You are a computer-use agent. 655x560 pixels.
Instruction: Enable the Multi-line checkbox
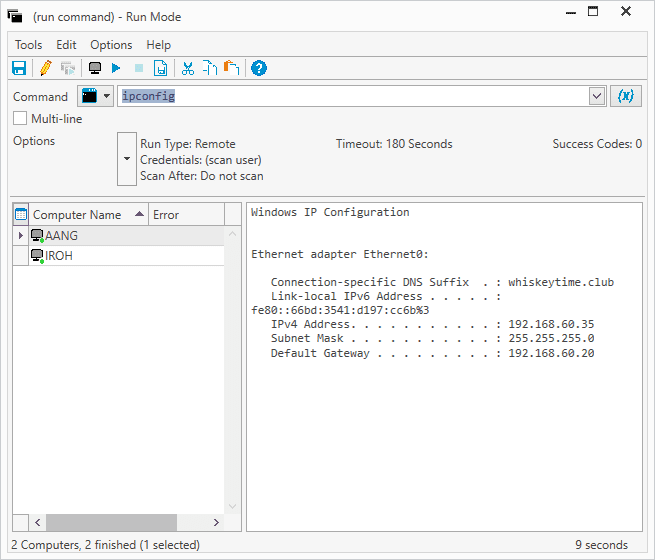tap(20, 119)
